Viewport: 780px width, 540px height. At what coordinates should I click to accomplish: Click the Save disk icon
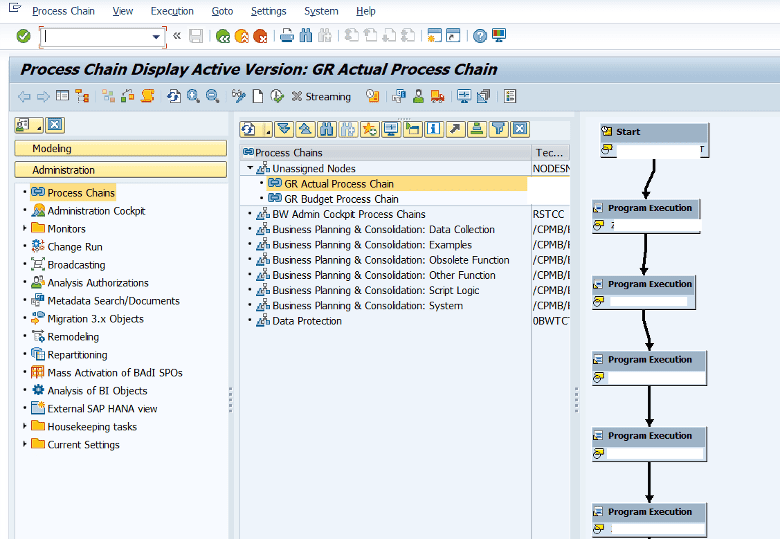point(196,36)
